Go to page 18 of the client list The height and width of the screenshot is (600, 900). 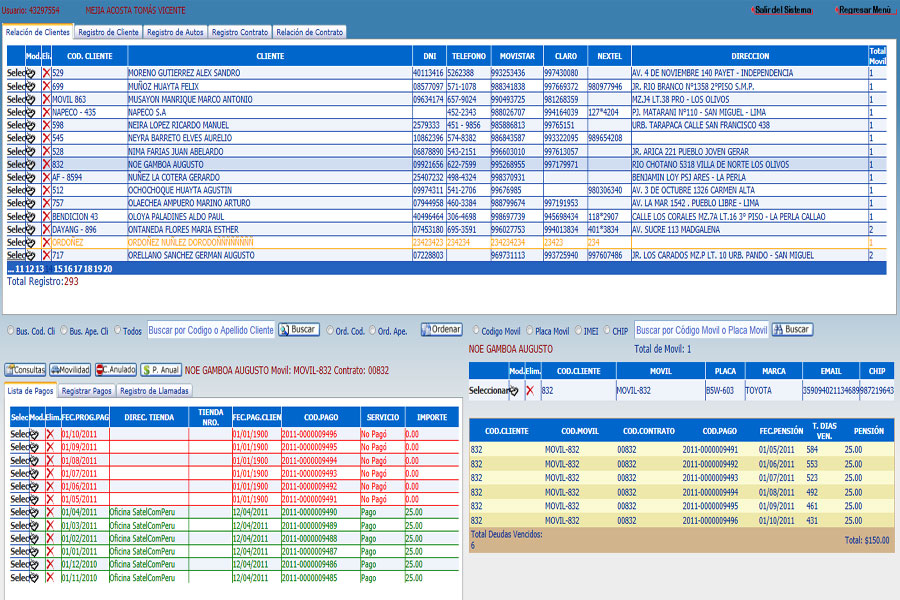click(88, 268)
